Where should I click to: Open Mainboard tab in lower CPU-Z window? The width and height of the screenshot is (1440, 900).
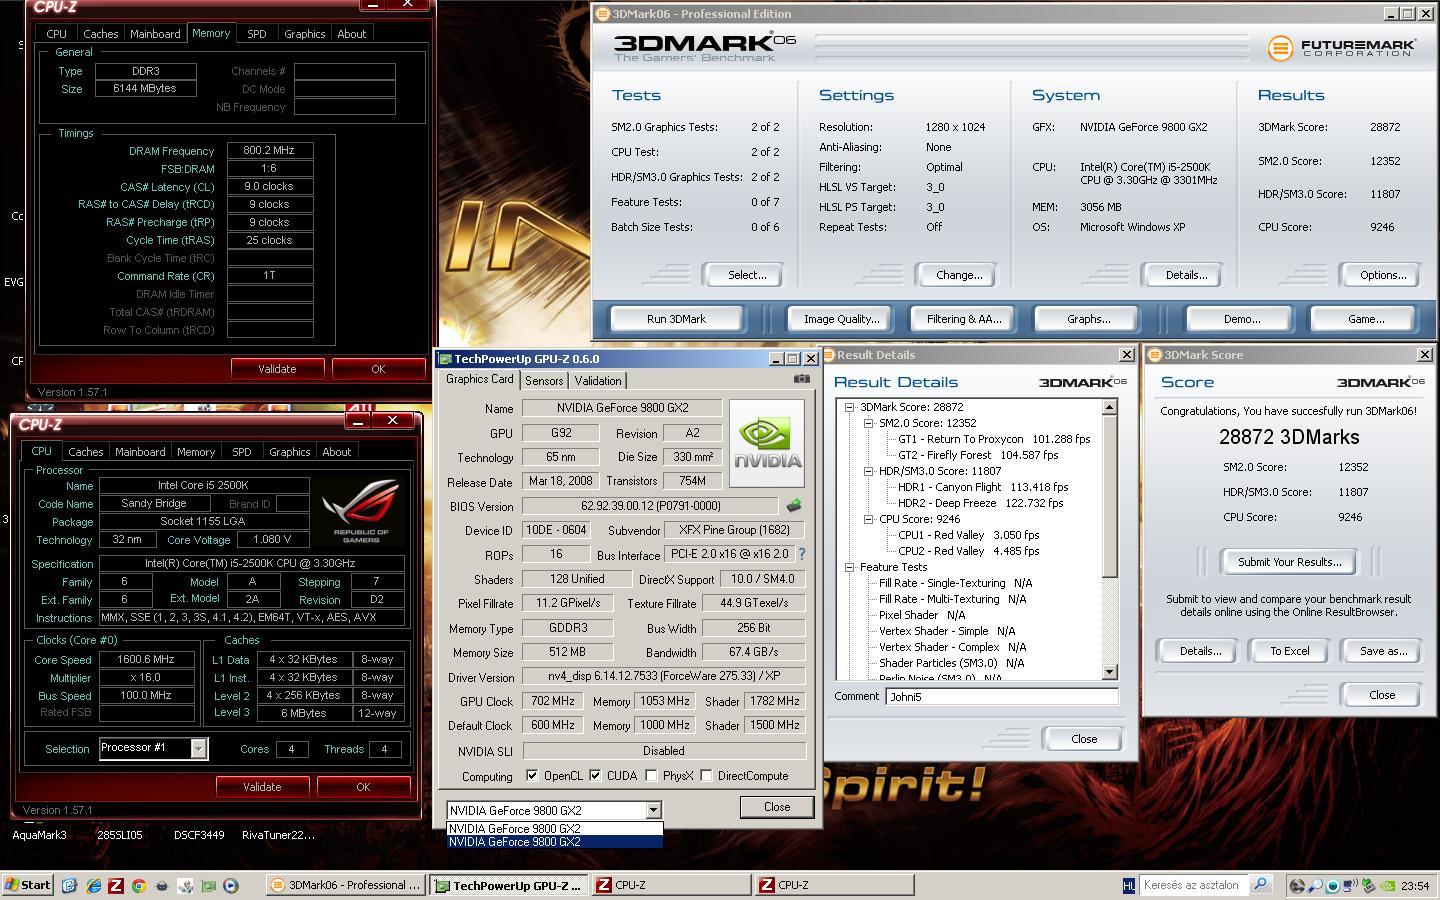(x=140, y=452)
